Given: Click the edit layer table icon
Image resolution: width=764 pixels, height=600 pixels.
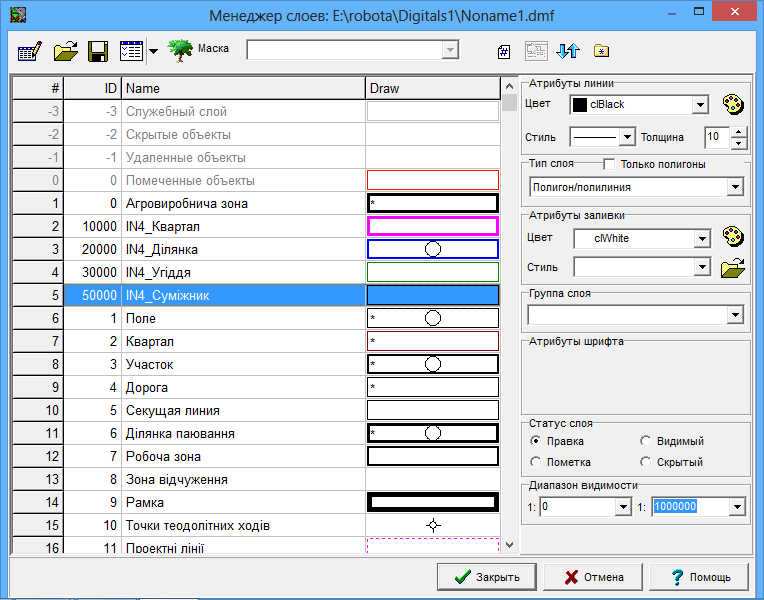Looking at the screenshot, I should pos(30,51).
